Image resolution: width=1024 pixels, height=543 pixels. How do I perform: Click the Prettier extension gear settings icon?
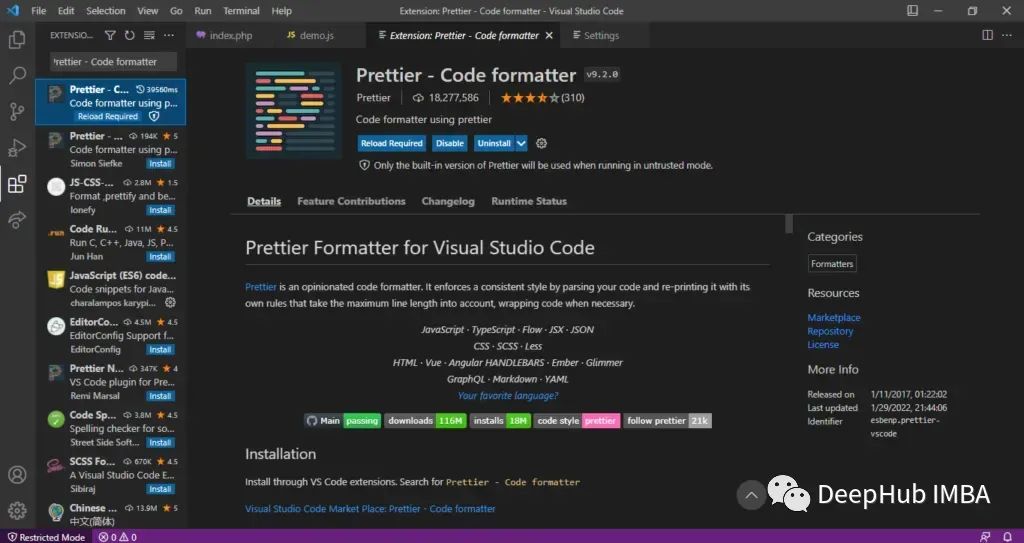[541, 143]
